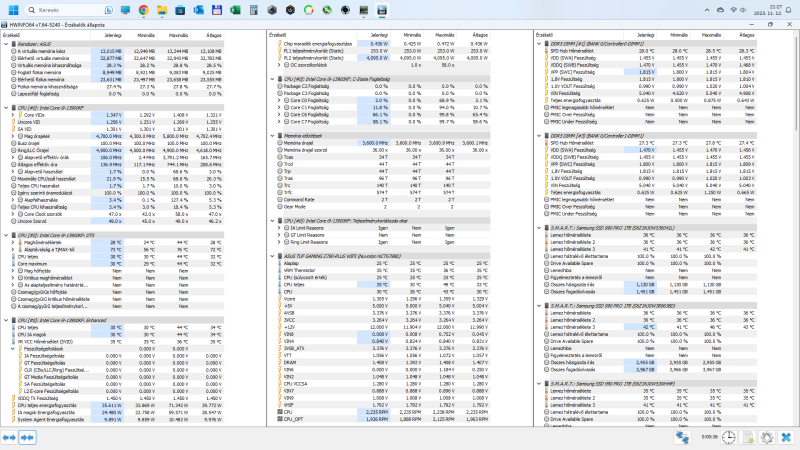
Task: Expand the Mag órajelek row
Action: 13,136
